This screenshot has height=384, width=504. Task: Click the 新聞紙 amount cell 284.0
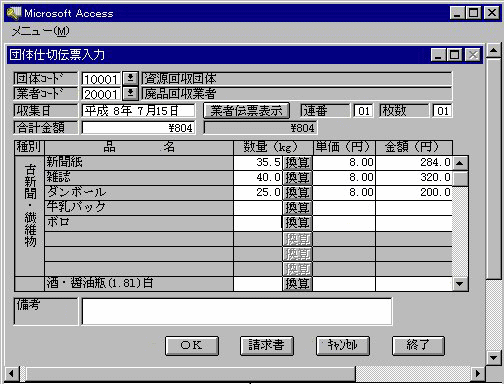(414, 163)
